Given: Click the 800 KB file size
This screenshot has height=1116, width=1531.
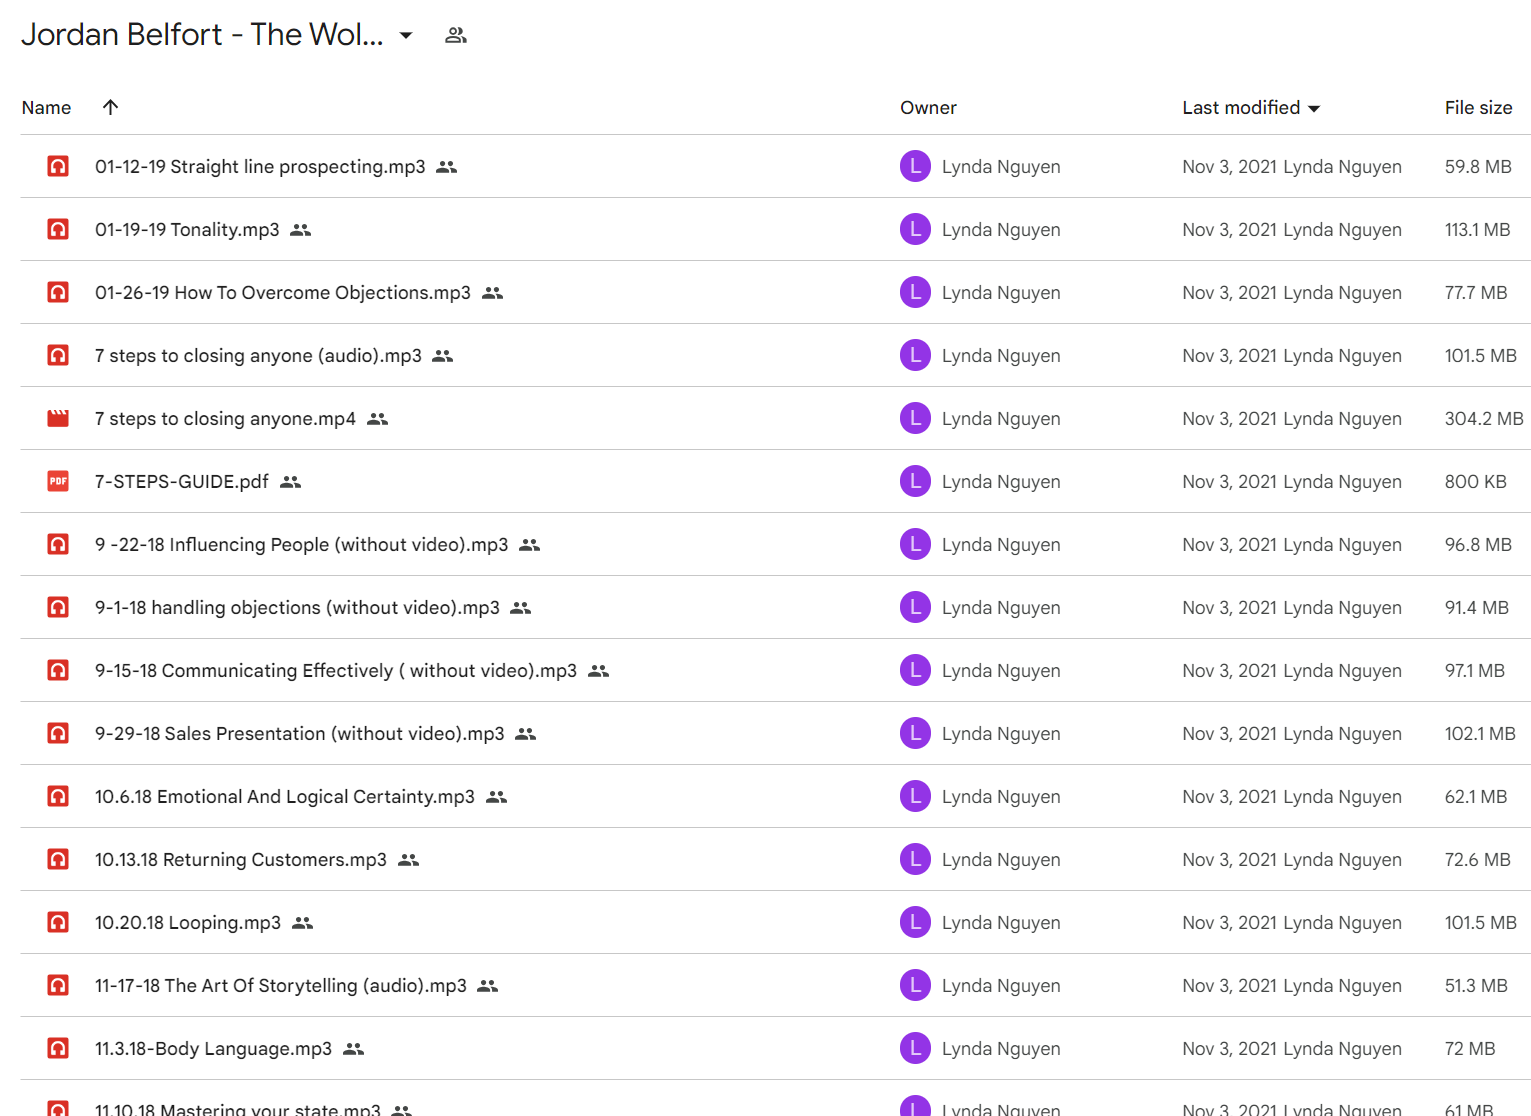Looking at the screenshot, I should (1475, 481).
